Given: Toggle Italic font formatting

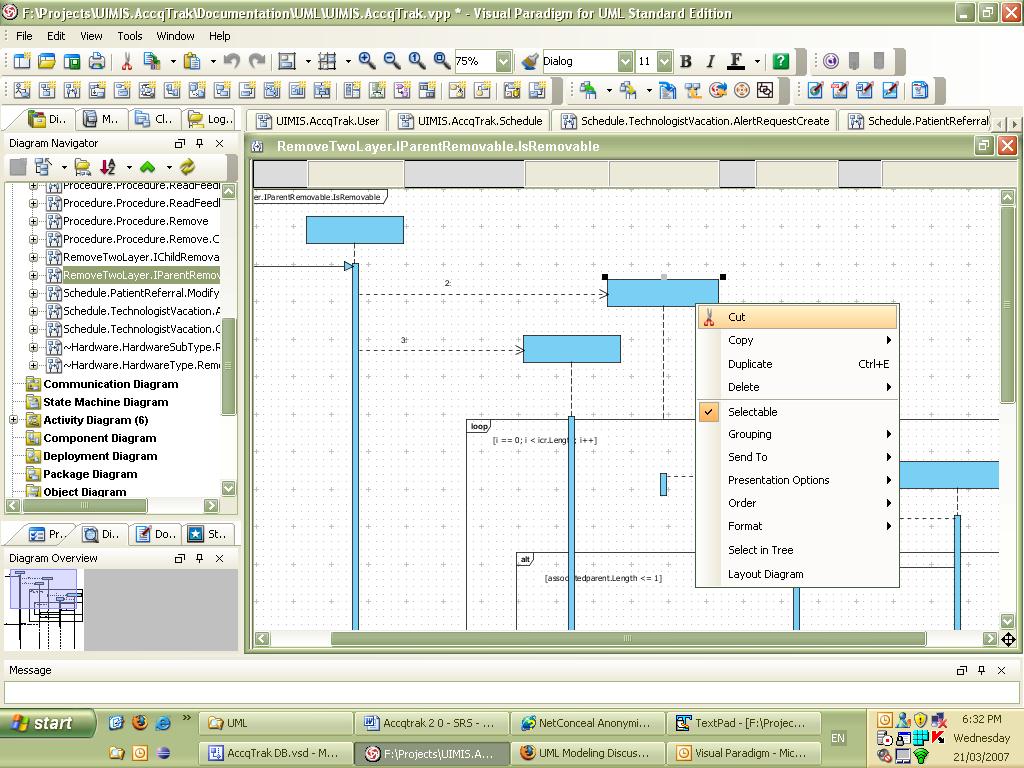Looking at the screenshot, I should 711,61.
